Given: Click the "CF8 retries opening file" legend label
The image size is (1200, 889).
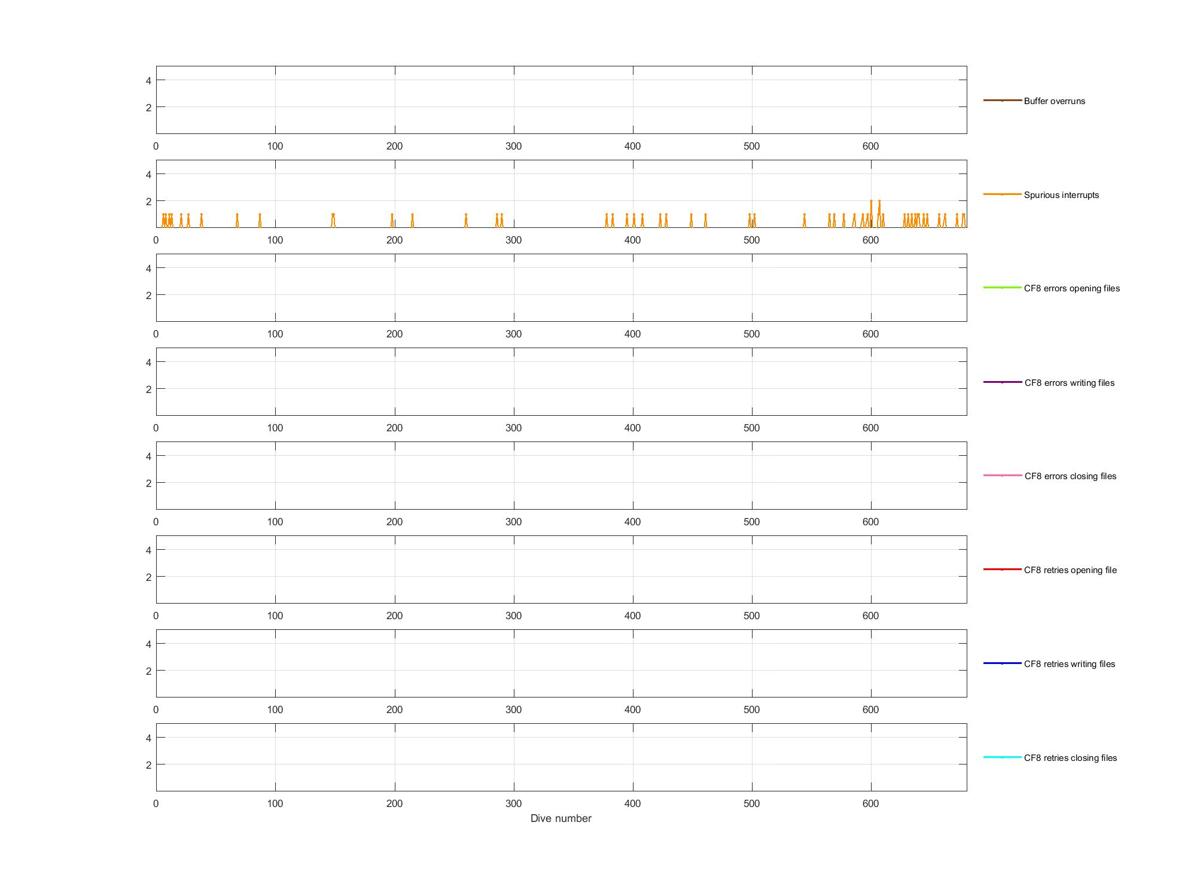Looking at the screenshot, I should 1070,570.
